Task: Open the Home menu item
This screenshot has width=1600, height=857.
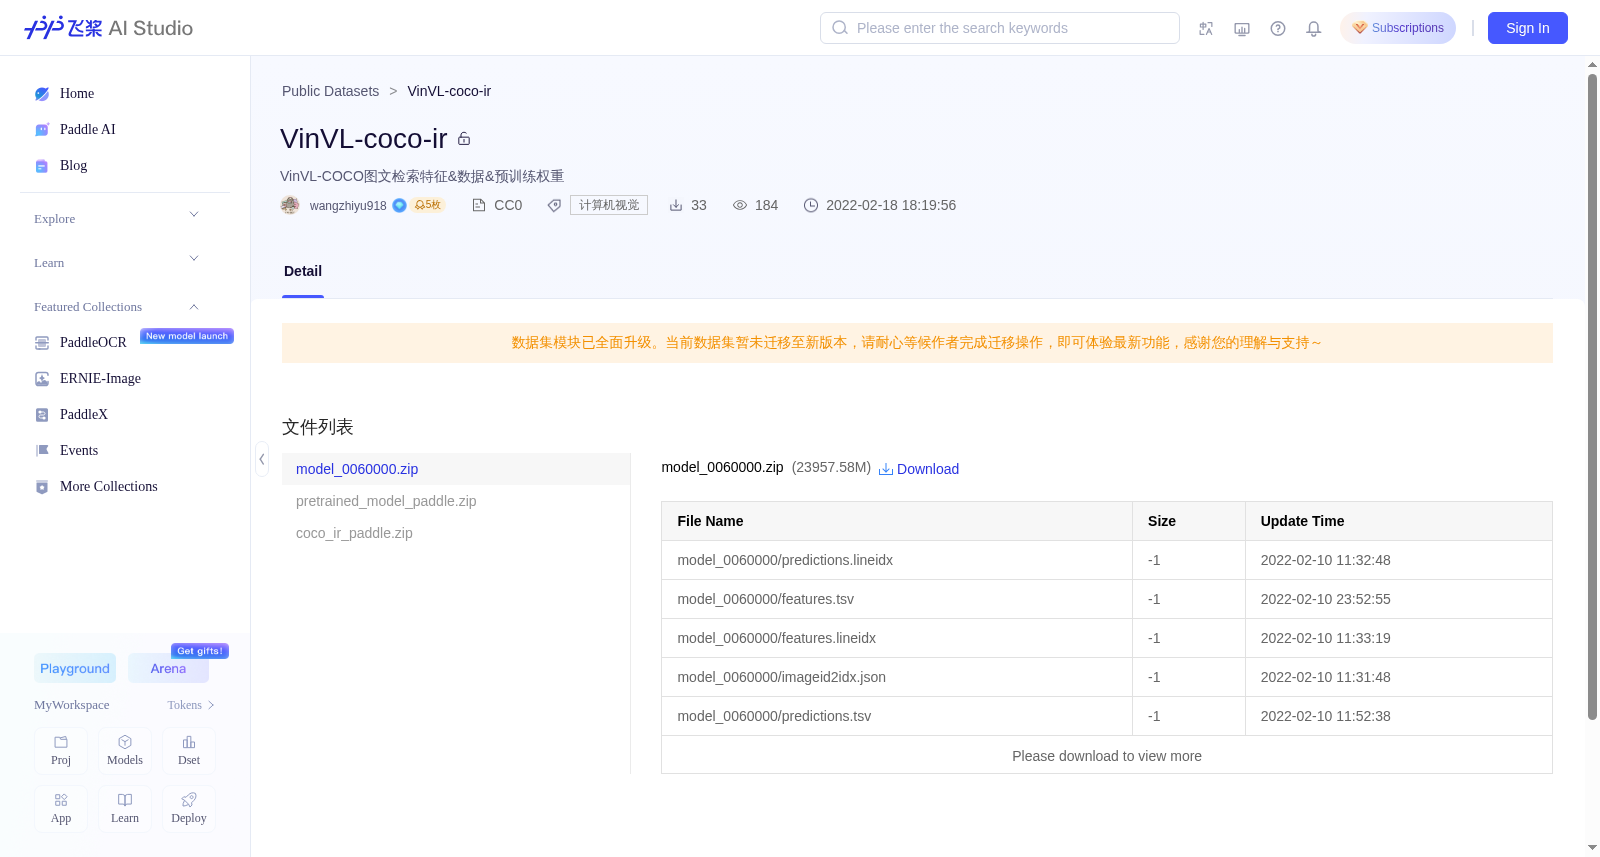Action: (77, 94)
